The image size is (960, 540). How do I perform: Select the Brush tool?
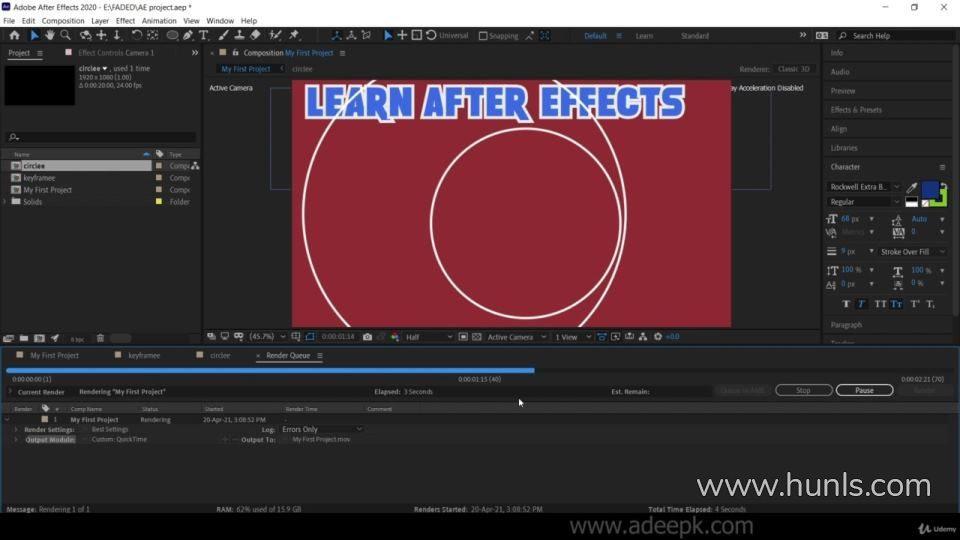[223, 36]
